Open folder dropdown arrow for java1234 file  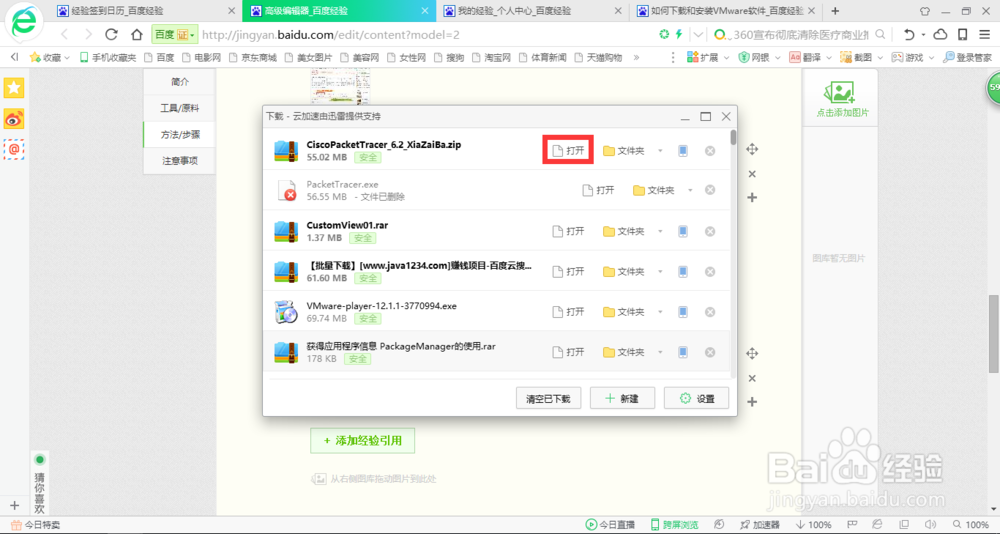(660, 272)
